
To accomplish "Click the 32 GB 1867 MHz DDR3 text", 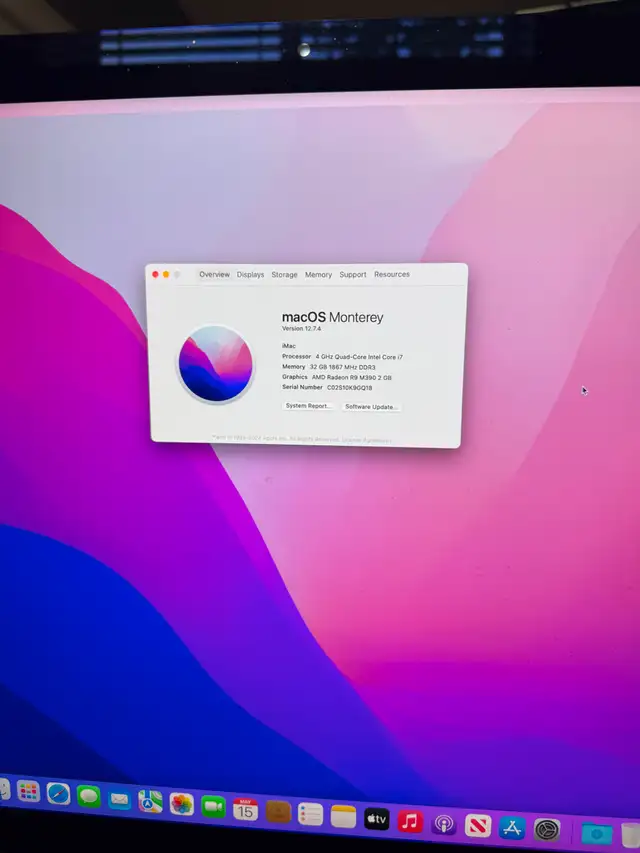I will [x=342, y=367].
